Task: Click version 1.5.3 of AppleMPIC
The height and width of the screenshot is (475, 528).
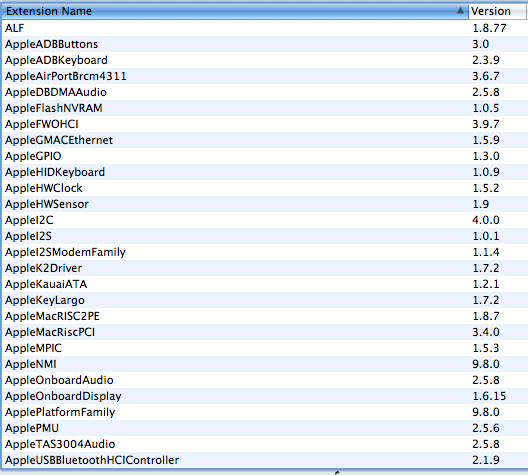Action: click(x=486, y=348)
